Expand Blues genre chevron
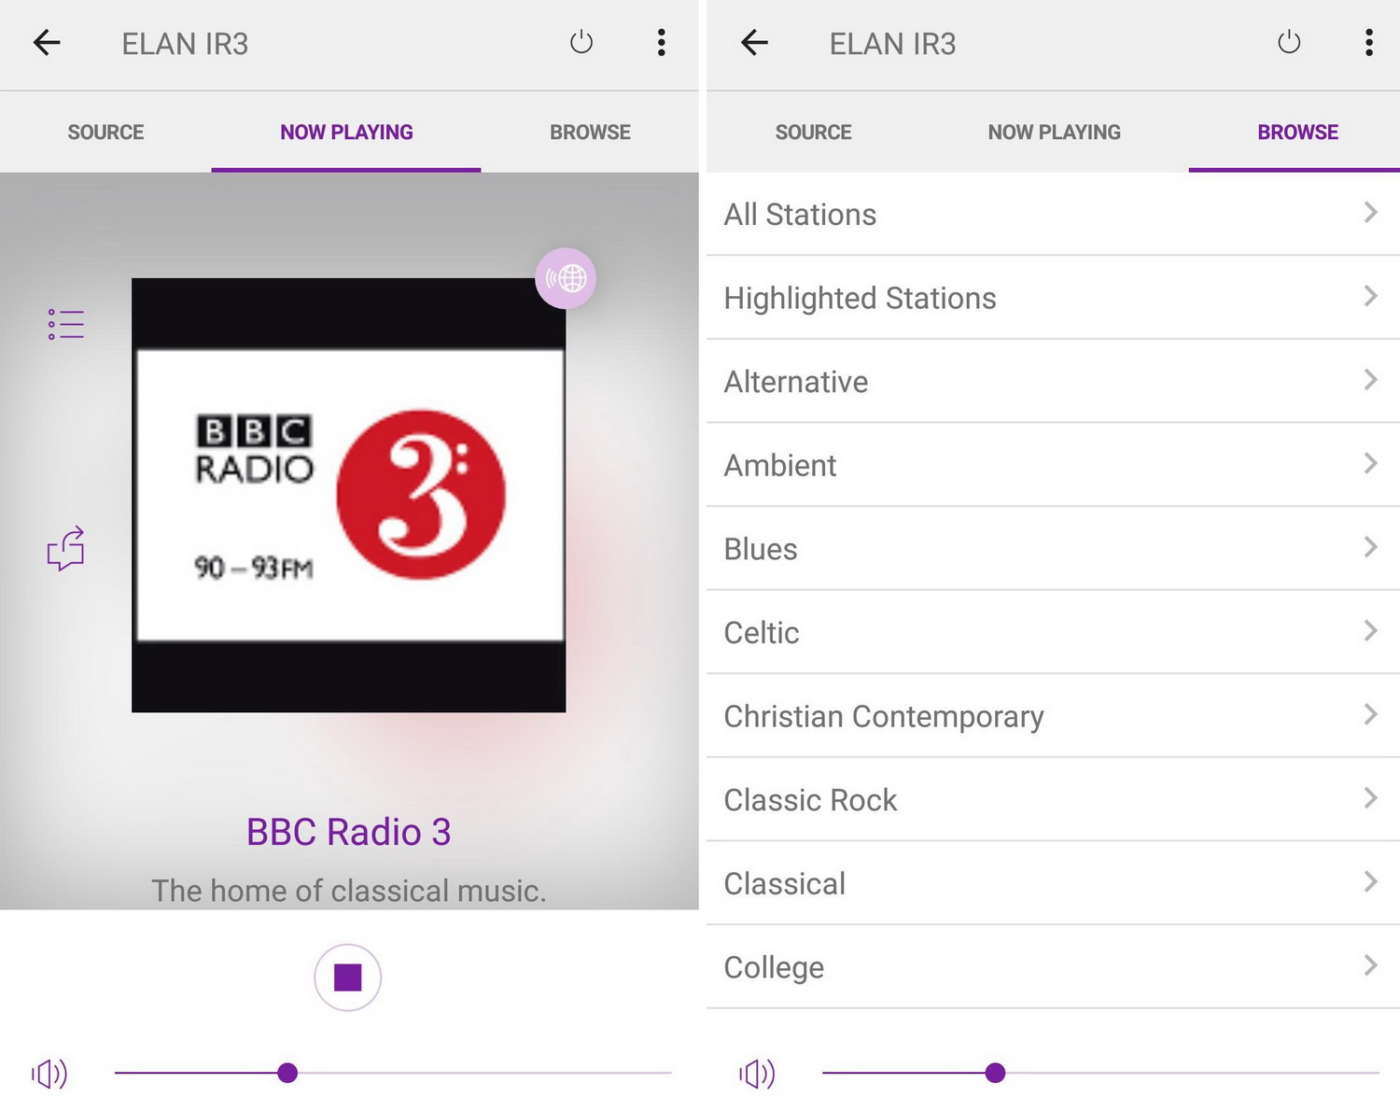Viewport: 1400px width, 1111px height. (x=1370, y=547)
